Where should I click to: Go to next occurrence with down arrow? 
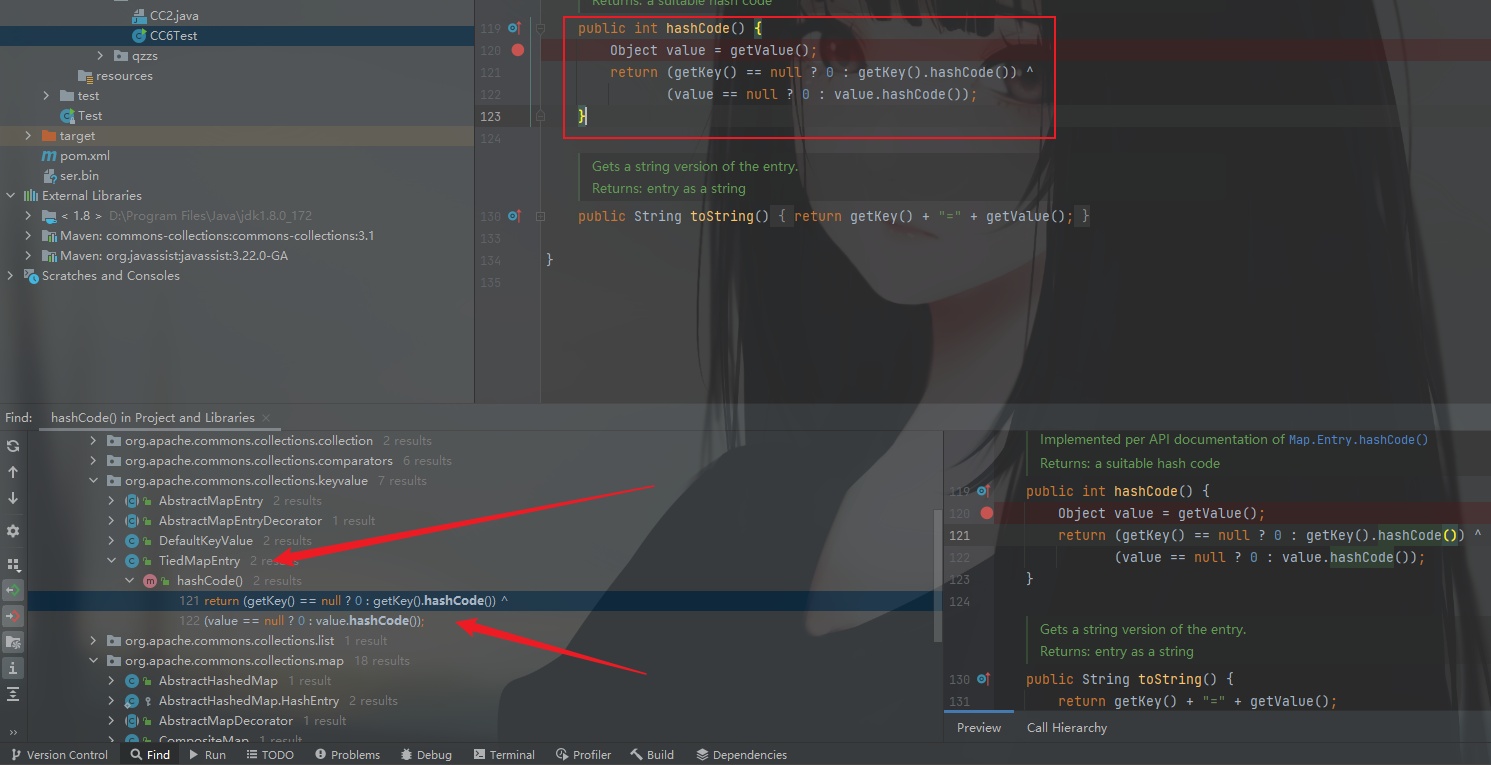(13, 498)
